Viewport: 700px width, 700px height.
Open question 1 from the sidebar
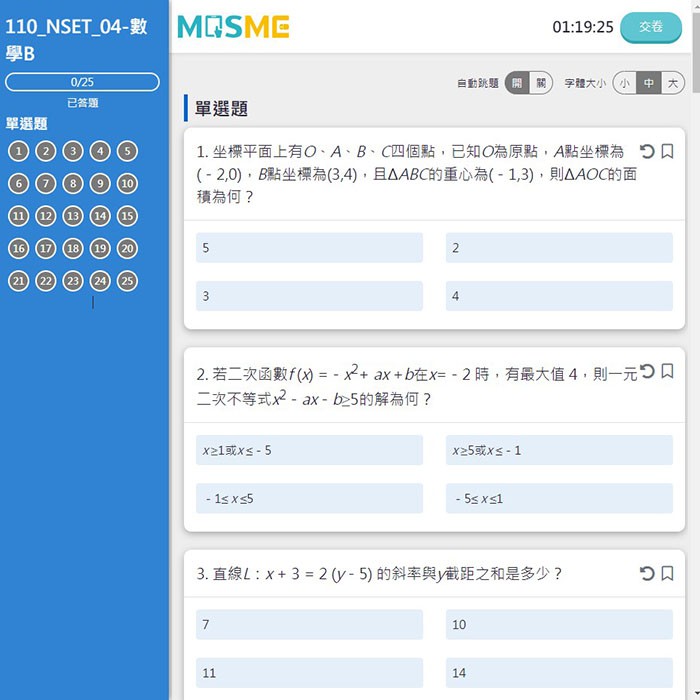coord(19,151)
